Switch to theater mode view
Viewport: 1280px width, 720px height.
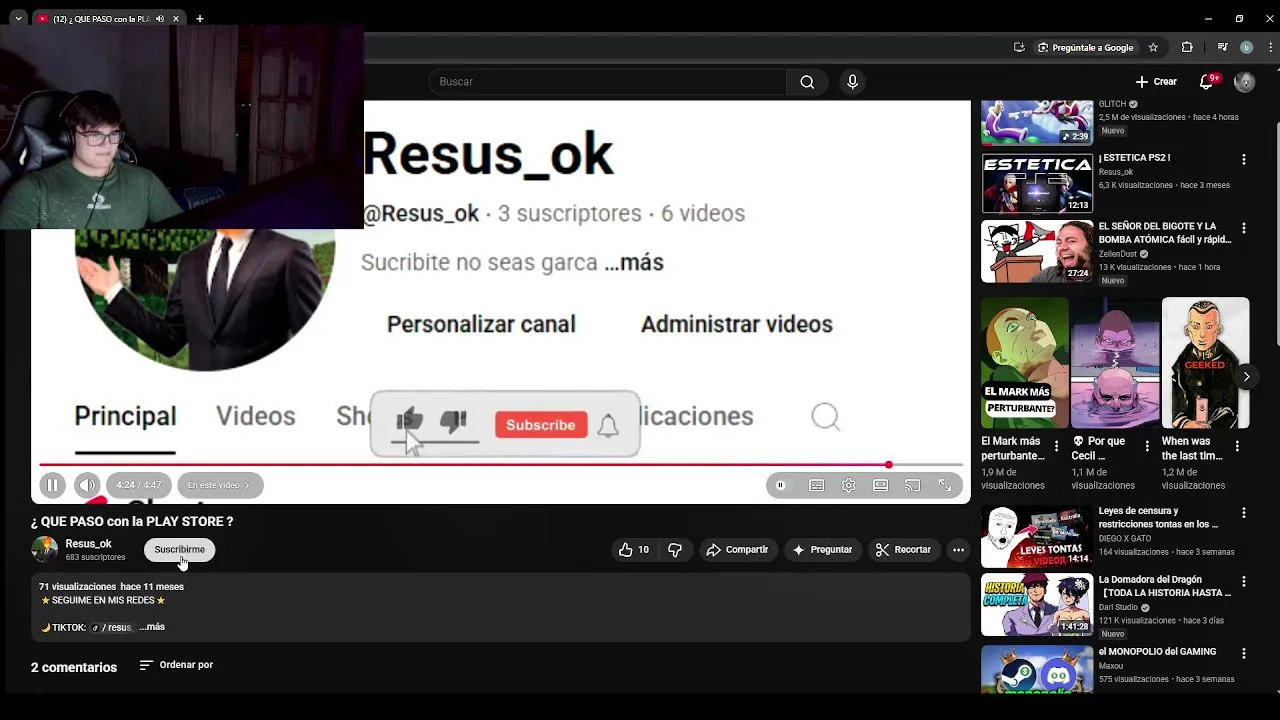point(880,485)
